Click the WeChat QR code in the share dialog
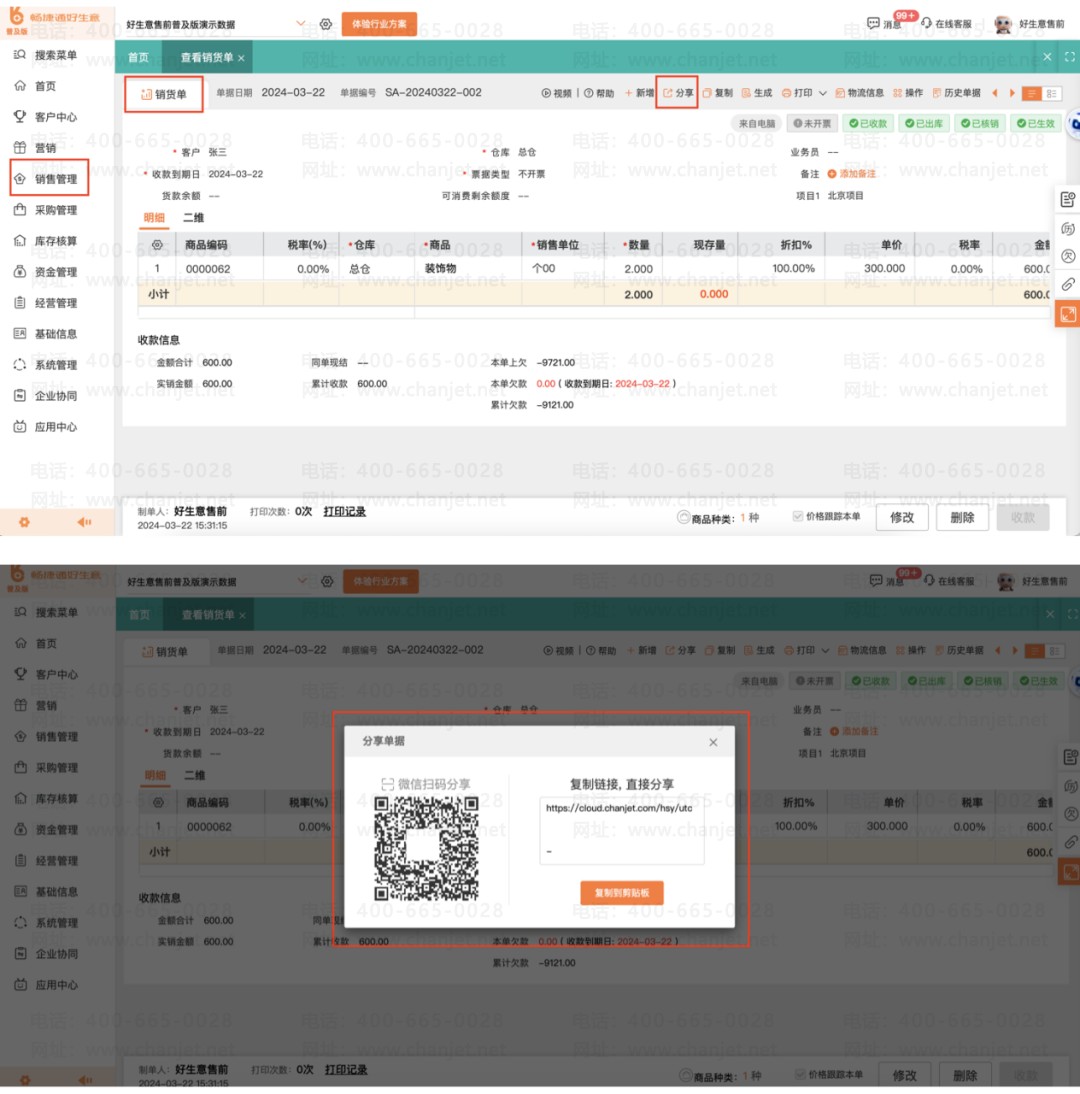 click(x=426, y=848)
